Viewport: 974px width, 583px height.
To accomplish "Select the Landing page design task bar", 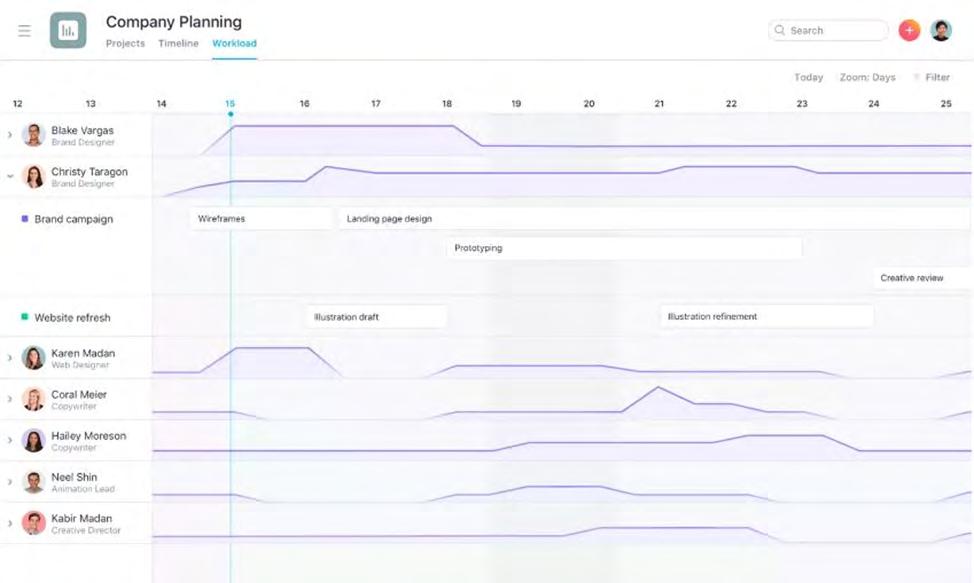I will tap(653, 219).
